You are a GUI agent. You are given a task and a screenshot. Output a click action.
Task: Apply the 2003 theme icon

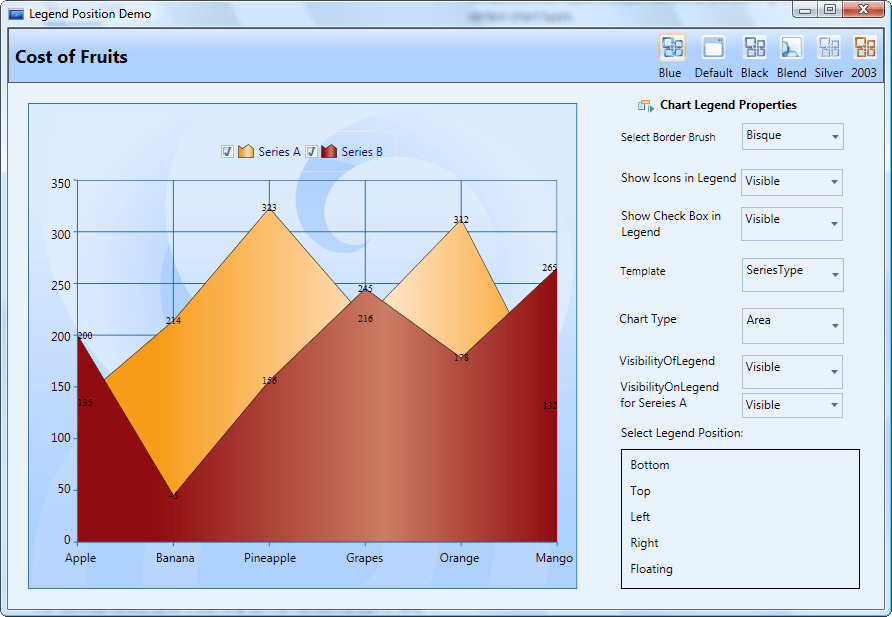pos(864,48)
